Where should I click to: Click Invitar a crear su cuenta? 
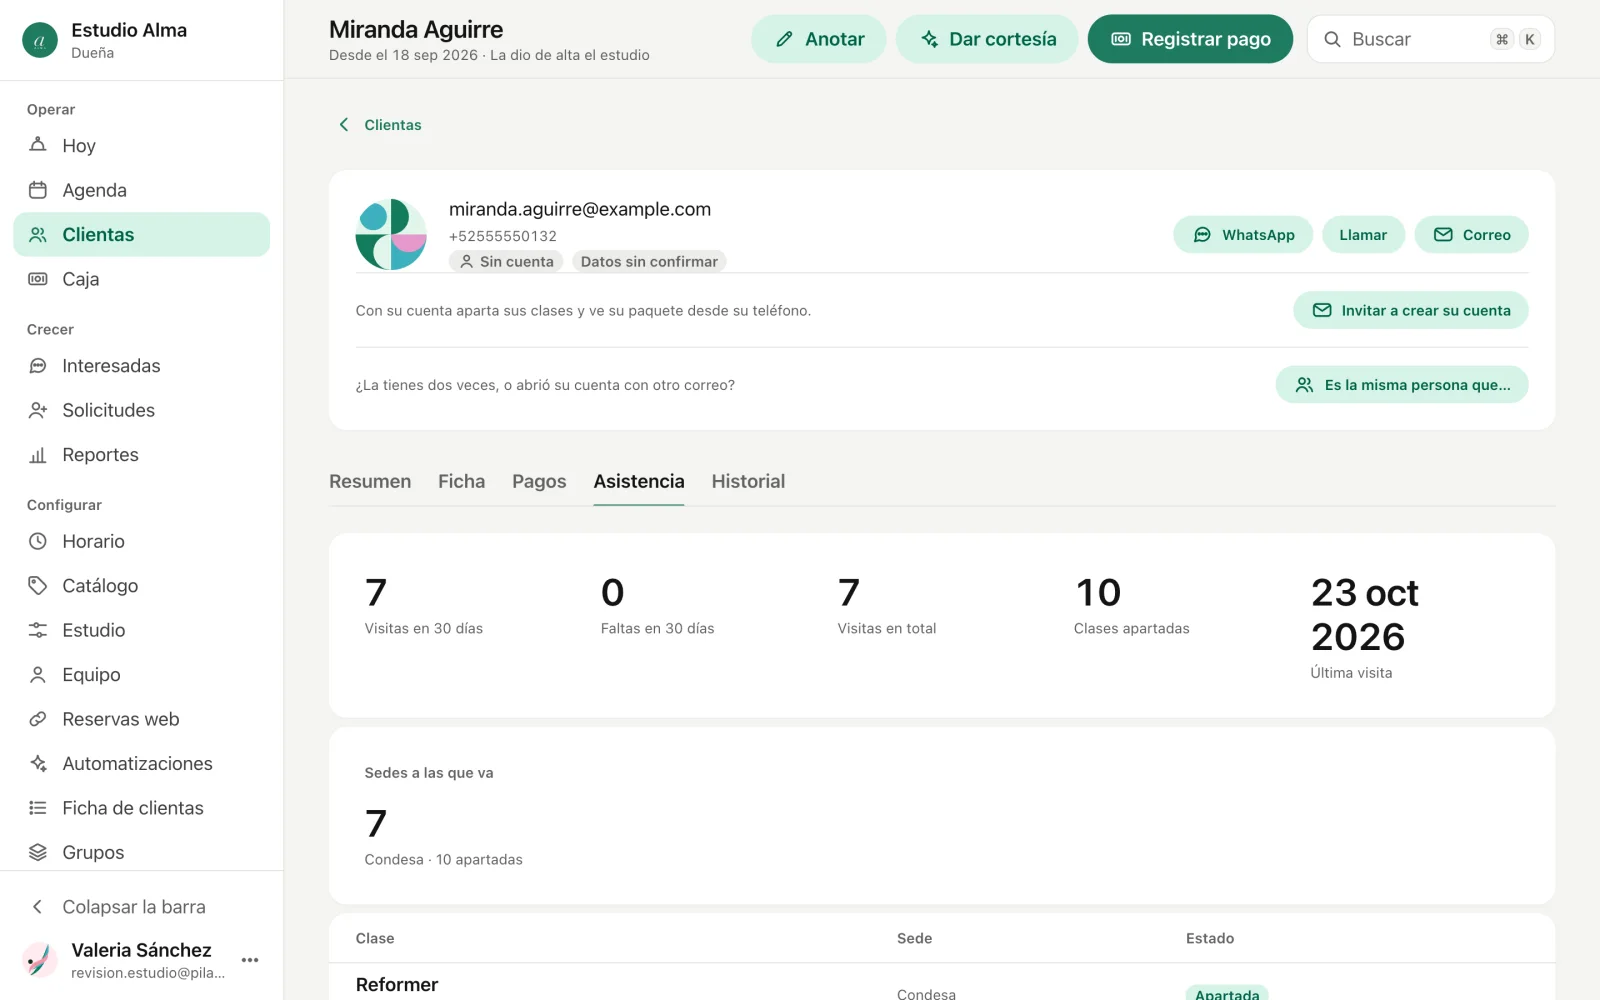(1411, 310)
